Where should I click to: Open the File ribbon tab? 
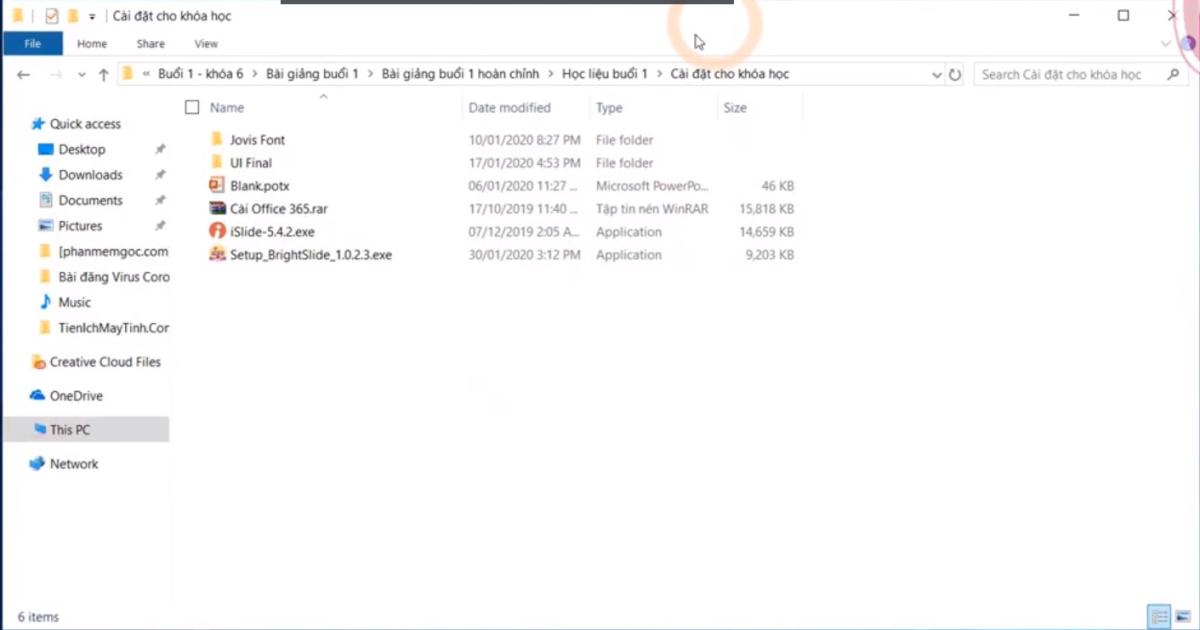click(32, 44)
